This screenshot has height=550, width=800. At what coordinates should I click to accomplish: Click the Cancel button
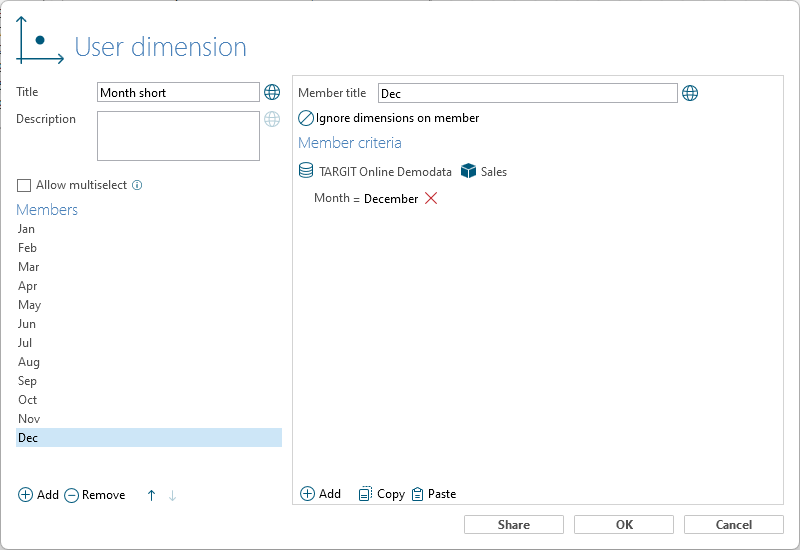[734, 524]
